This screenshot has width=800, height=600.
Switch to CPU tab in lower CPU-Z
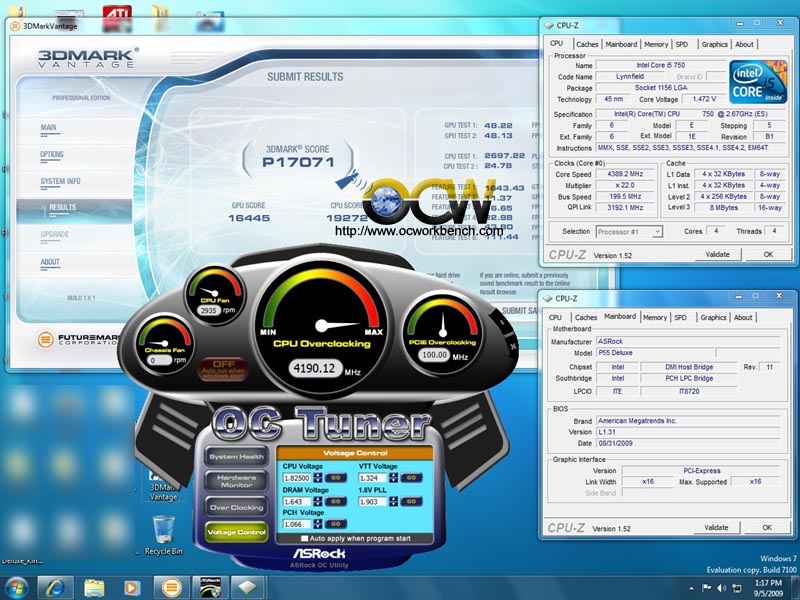point(555,317)
